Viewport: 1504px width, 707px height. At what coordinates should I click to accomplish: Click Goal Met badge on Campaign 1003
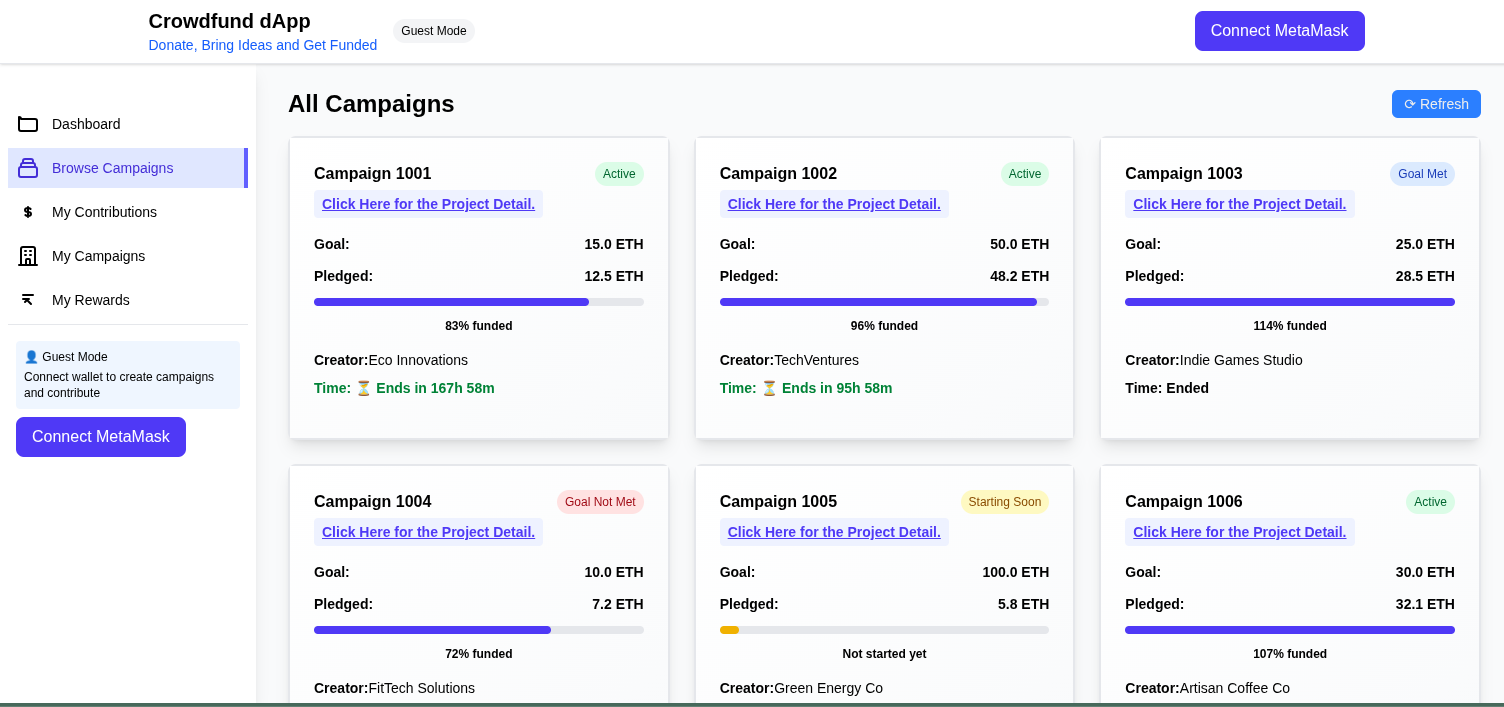coord(1422,174)
